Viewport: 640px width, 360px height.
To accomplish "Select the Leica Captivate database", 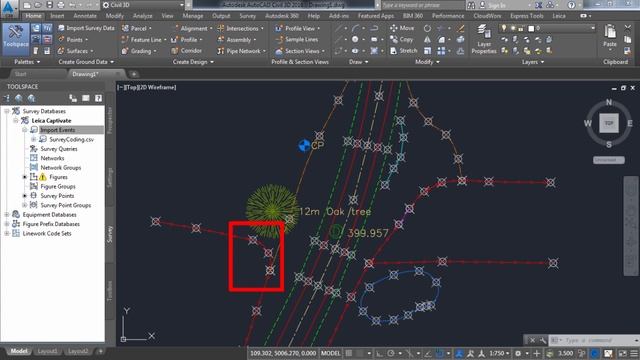I will click(x=51, y=120).
